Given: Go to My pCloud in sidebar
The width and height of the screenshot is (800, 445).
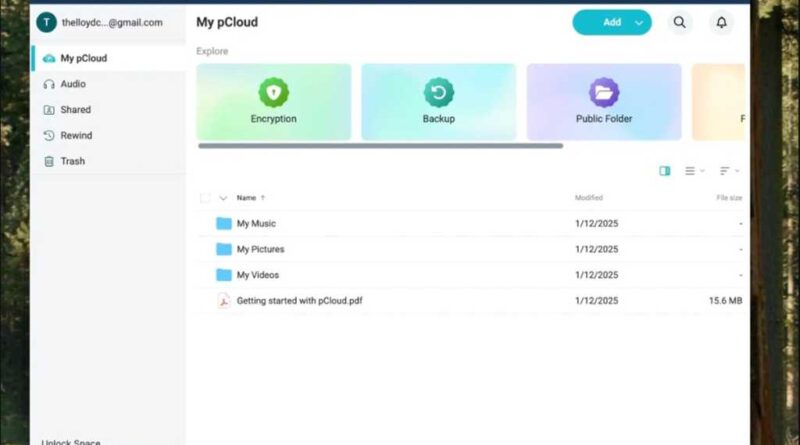Looking at the screenshot, I should point(108,58).
